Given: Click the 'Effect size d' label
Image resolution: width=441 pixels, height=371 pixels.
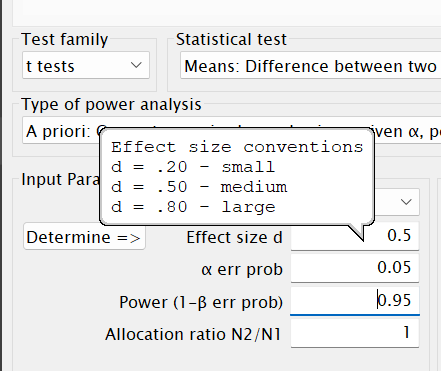Looking at the screenshot, I should click(x=234, y=237).
